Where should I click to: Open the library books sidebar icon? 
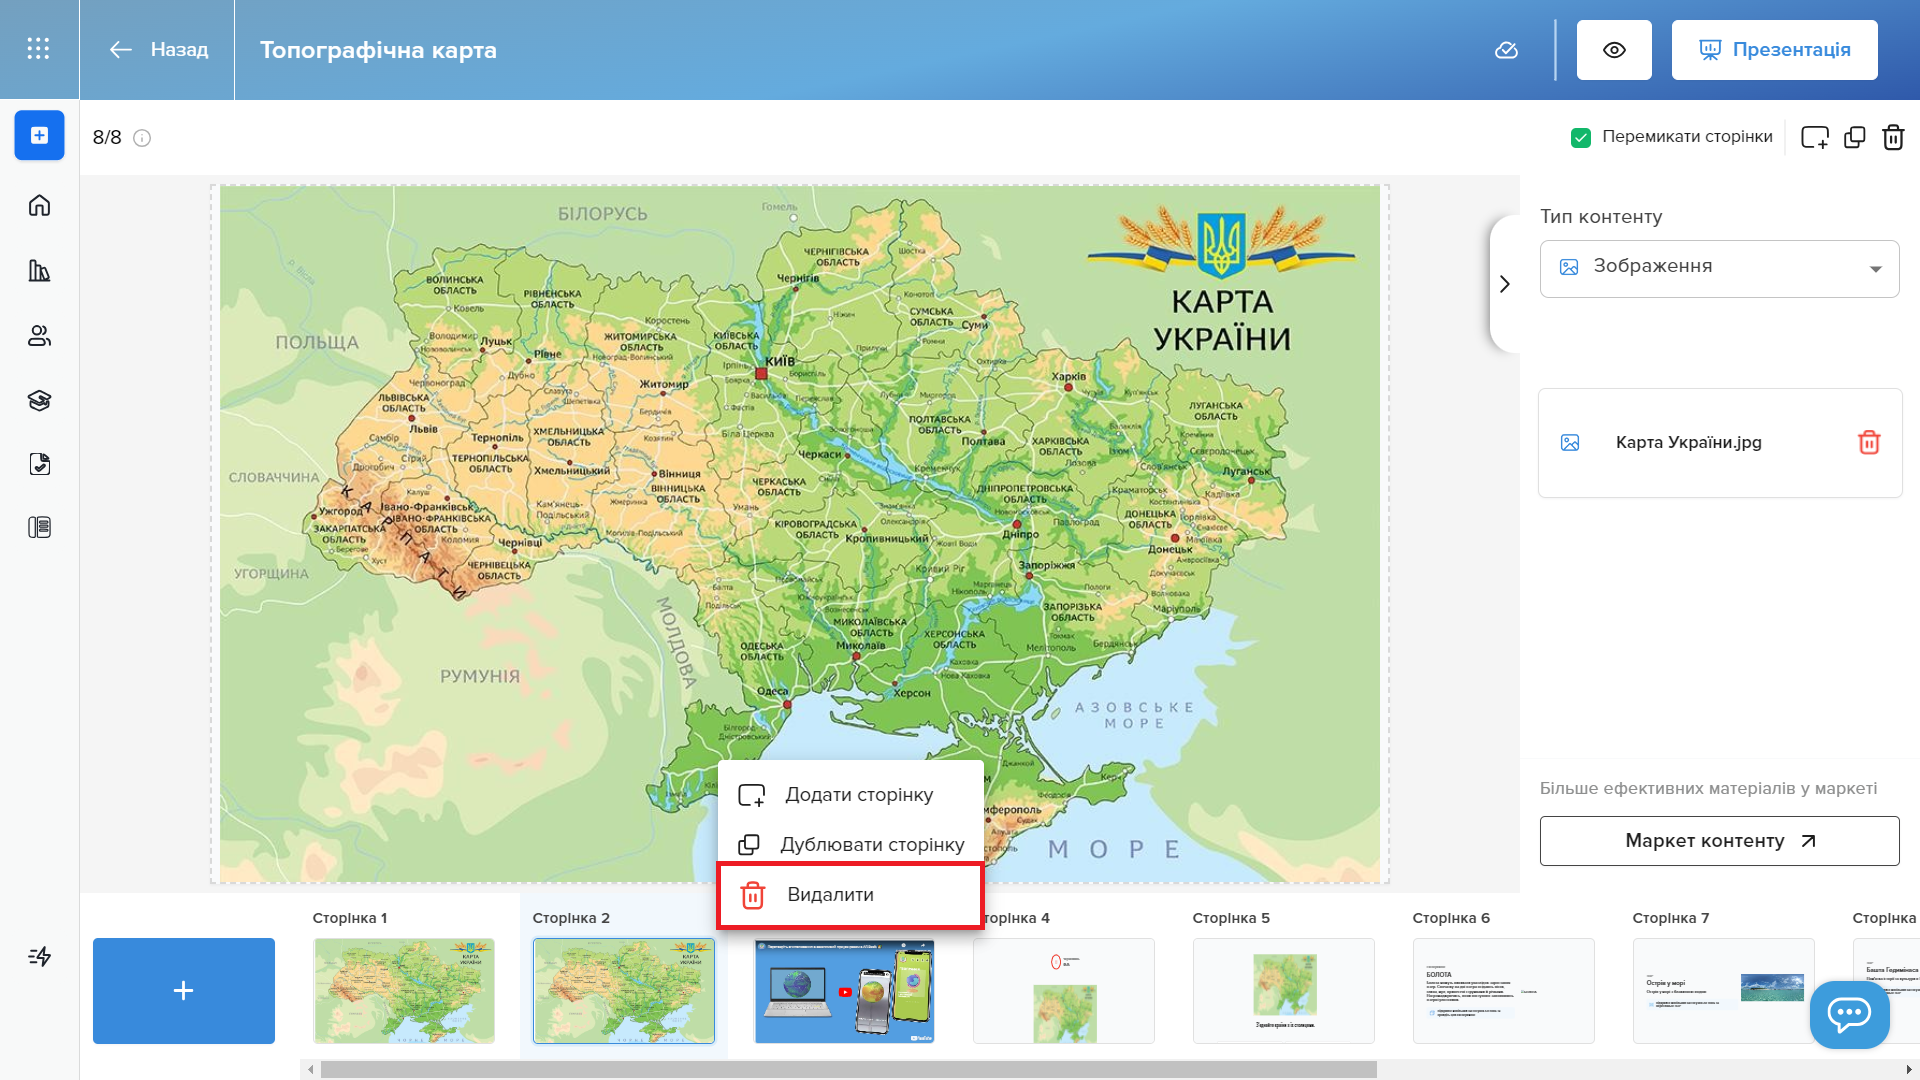tap(39, 271)
